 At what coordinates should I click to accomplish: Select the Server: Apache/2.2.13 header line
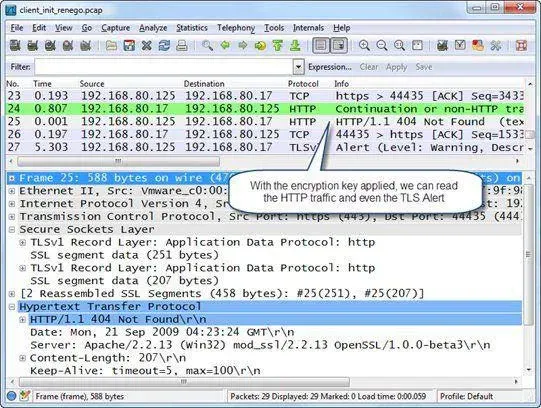(x=260, y=345)
